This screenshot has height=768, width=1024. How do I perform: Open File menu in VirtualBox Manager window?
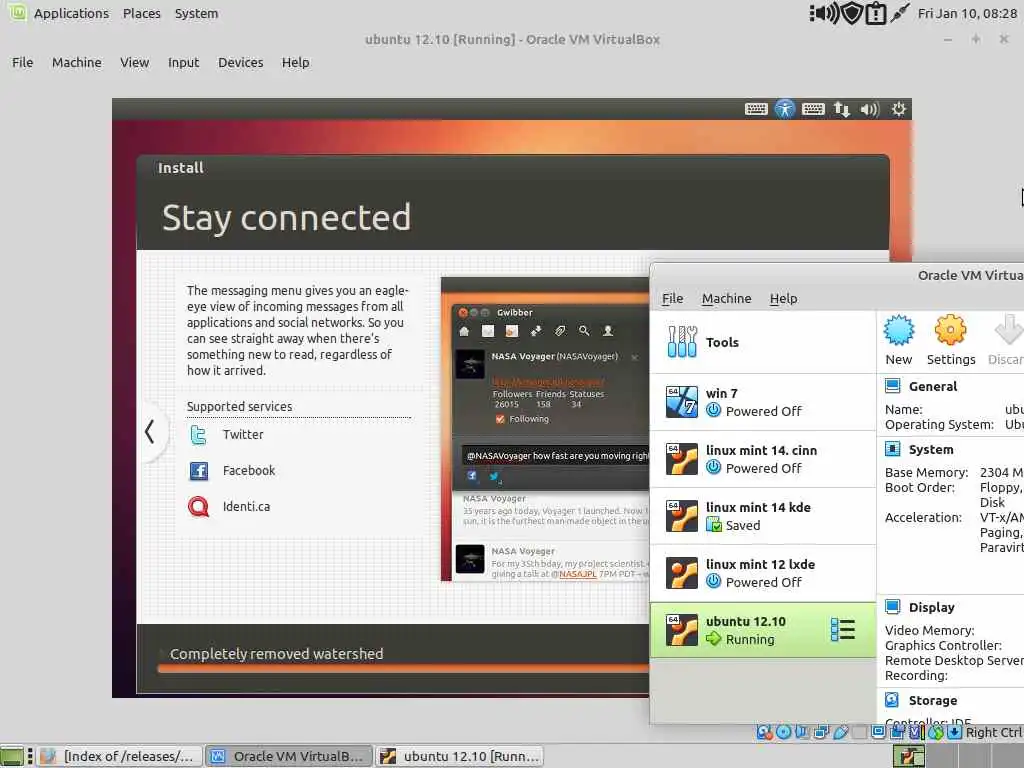click(x=672, y=298)
